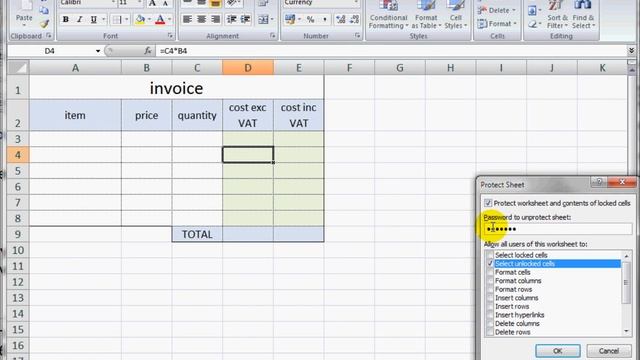This screenshot has height=360, width=640.
Task: Apply the Fill Color bucket
Action: coord(140,19)
